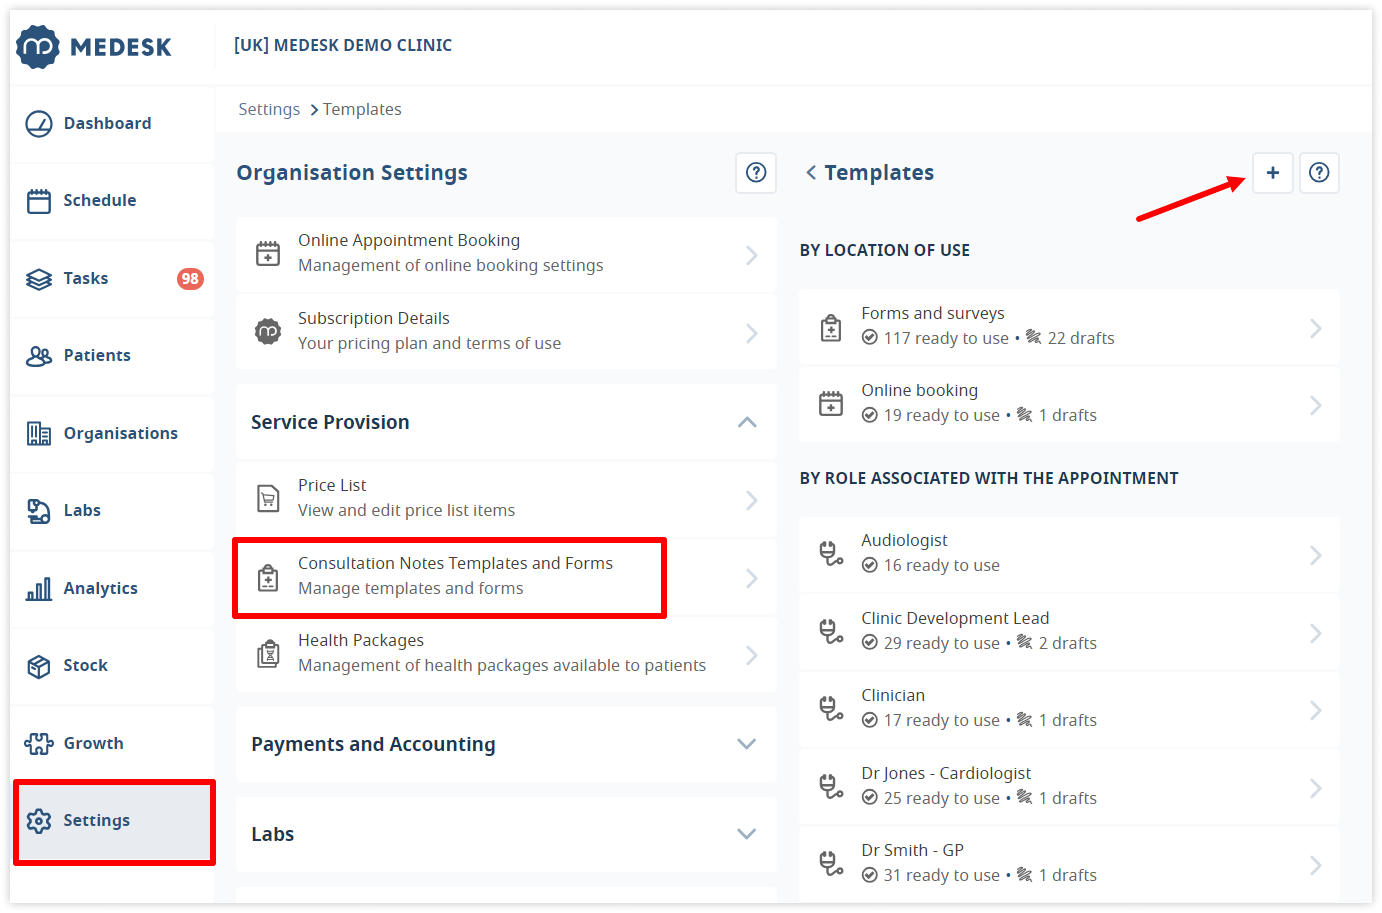Click "Management of online booking settings" text

coord(451,266)
